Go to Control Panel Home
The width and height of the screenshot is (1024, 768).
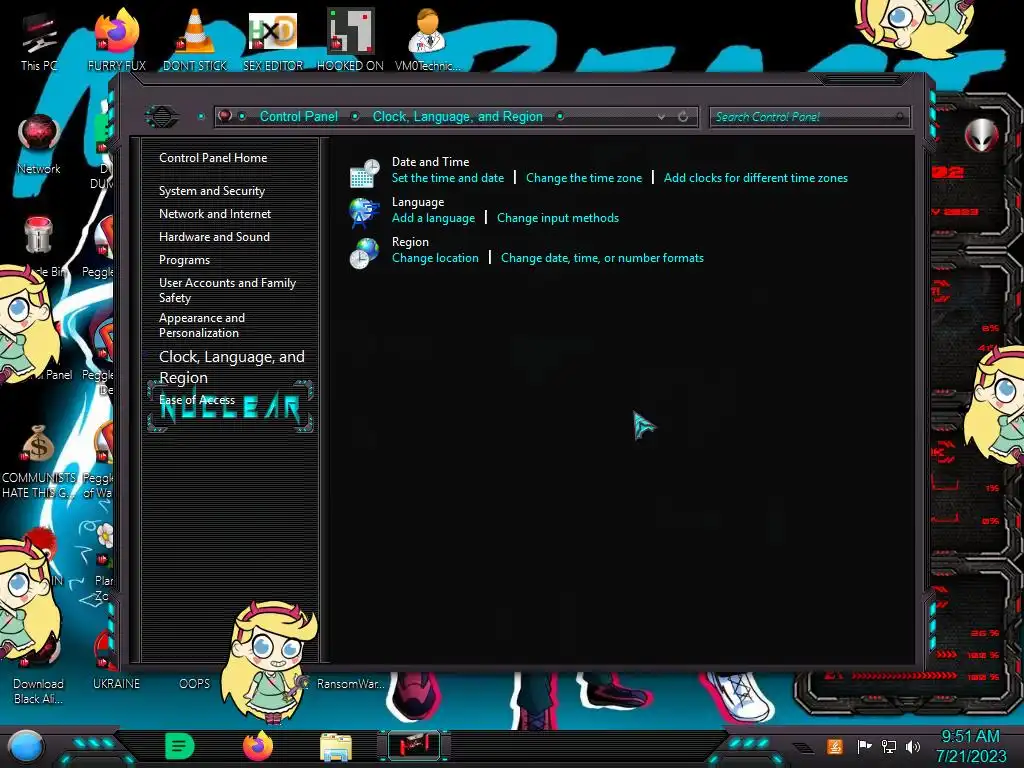(213, 158)
